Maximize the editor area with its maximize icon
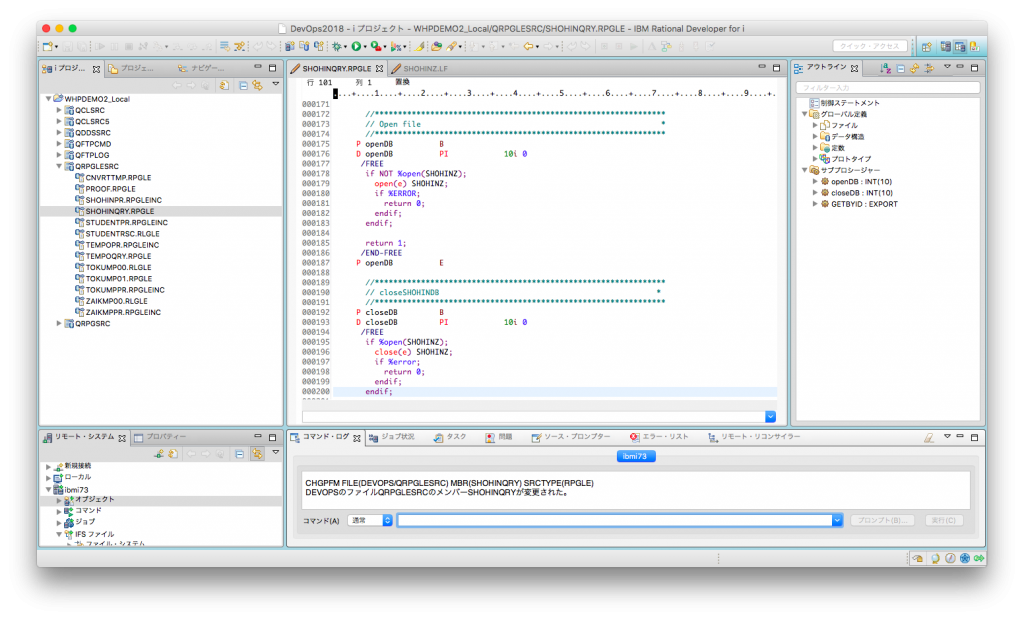 [x=777, y=68]
